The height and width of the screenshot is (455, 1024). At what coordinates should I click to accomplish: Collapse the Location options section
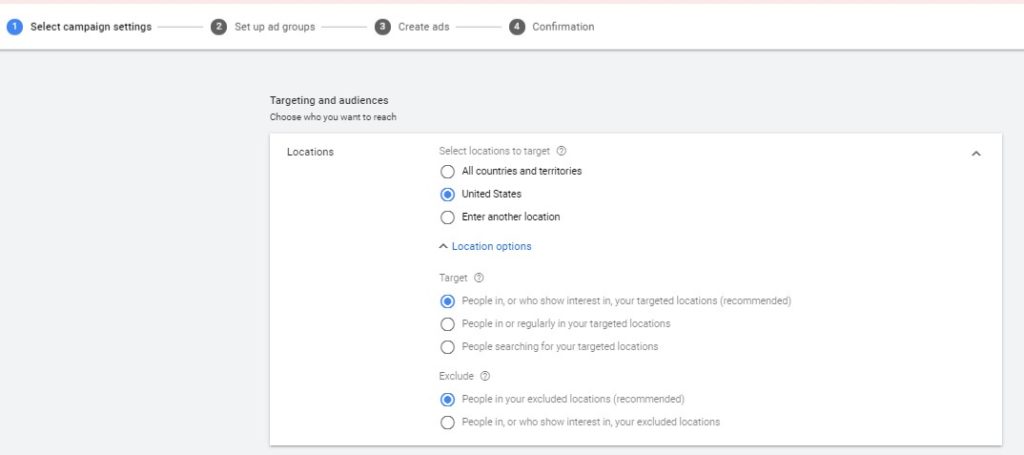[x=485, y=247]
